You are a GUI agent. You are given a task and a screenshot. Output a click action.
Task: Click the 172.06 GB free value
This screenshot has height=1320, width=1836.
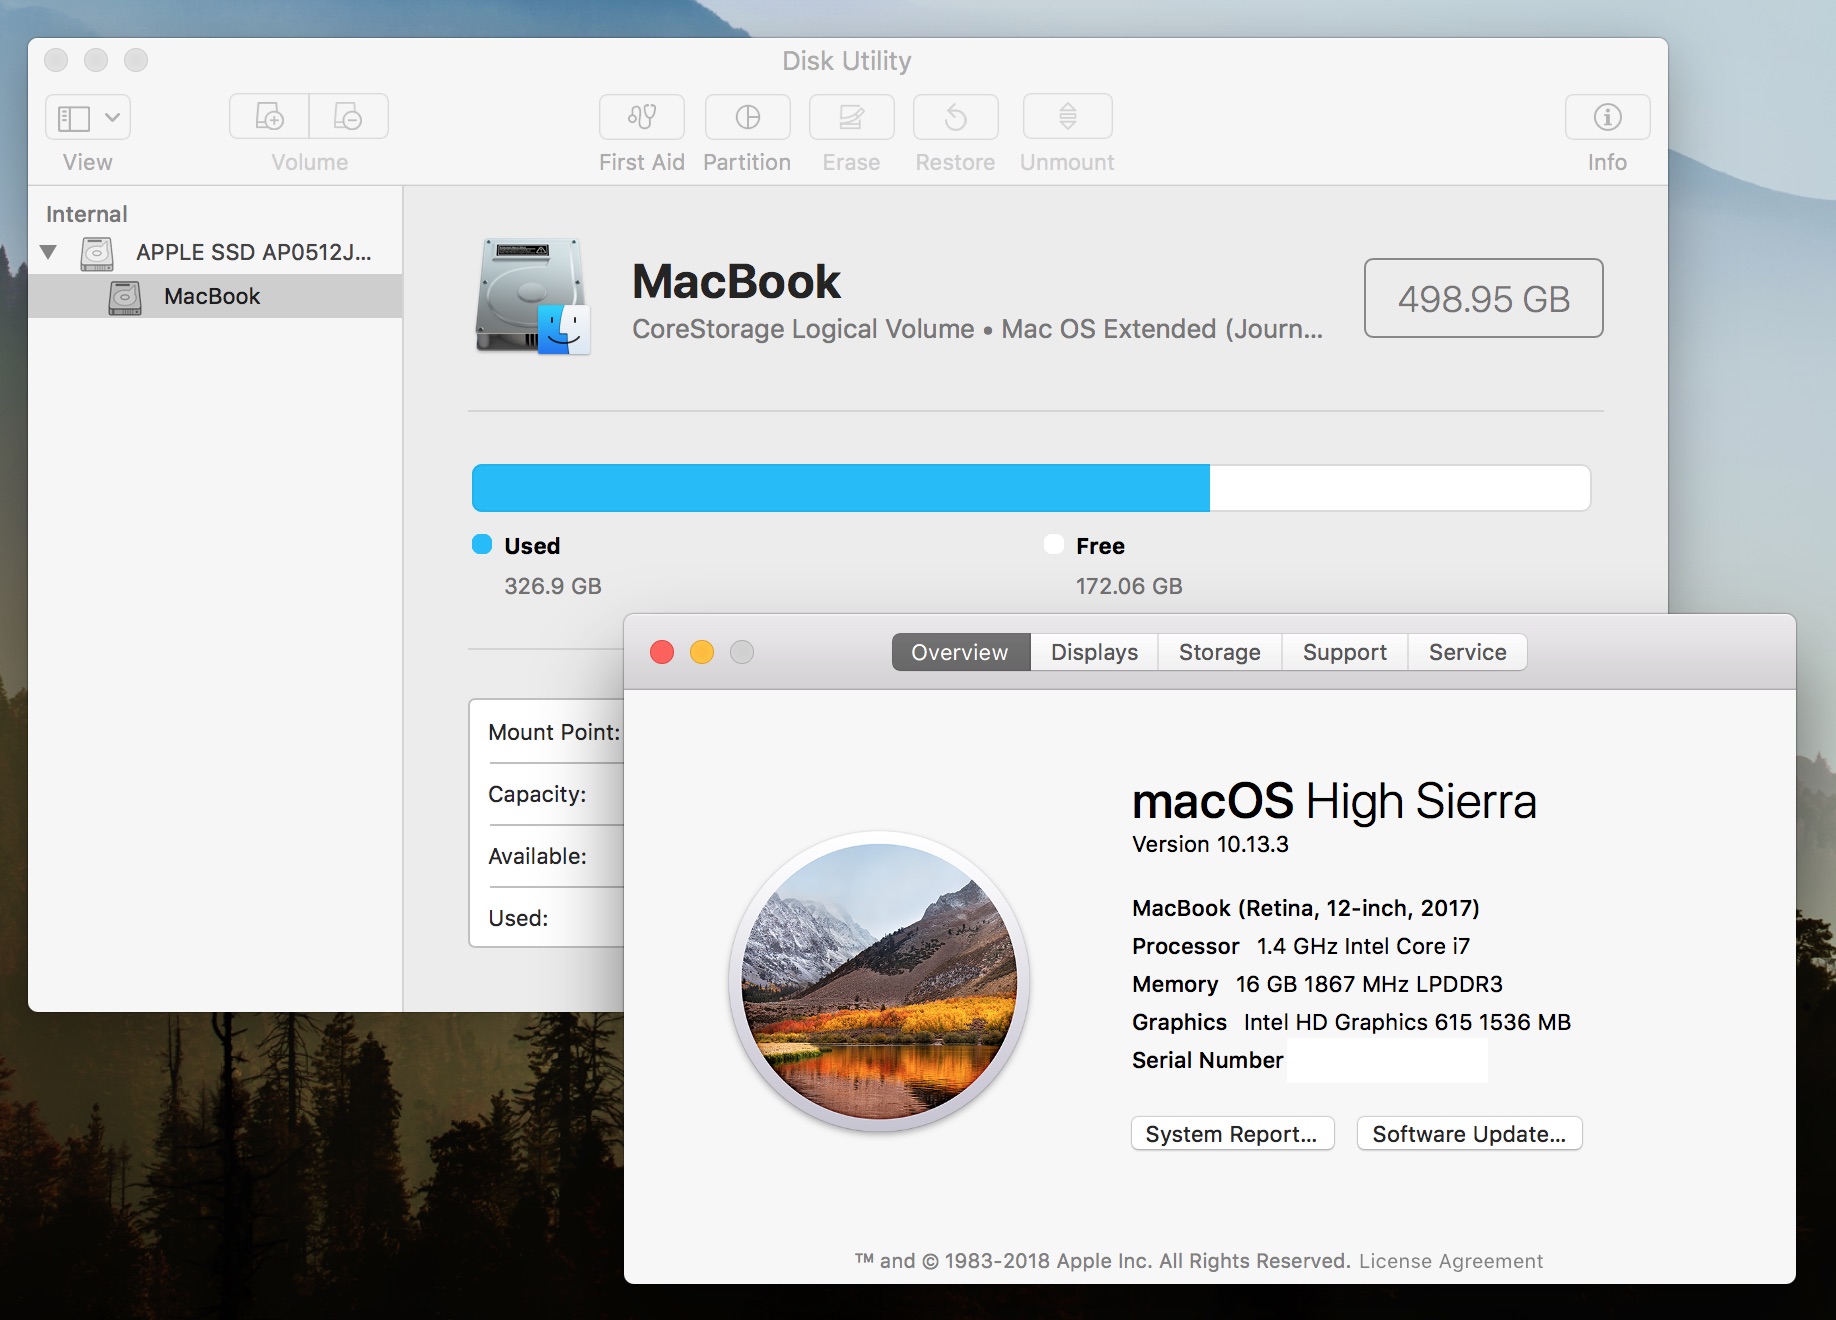coord(1129,586)
